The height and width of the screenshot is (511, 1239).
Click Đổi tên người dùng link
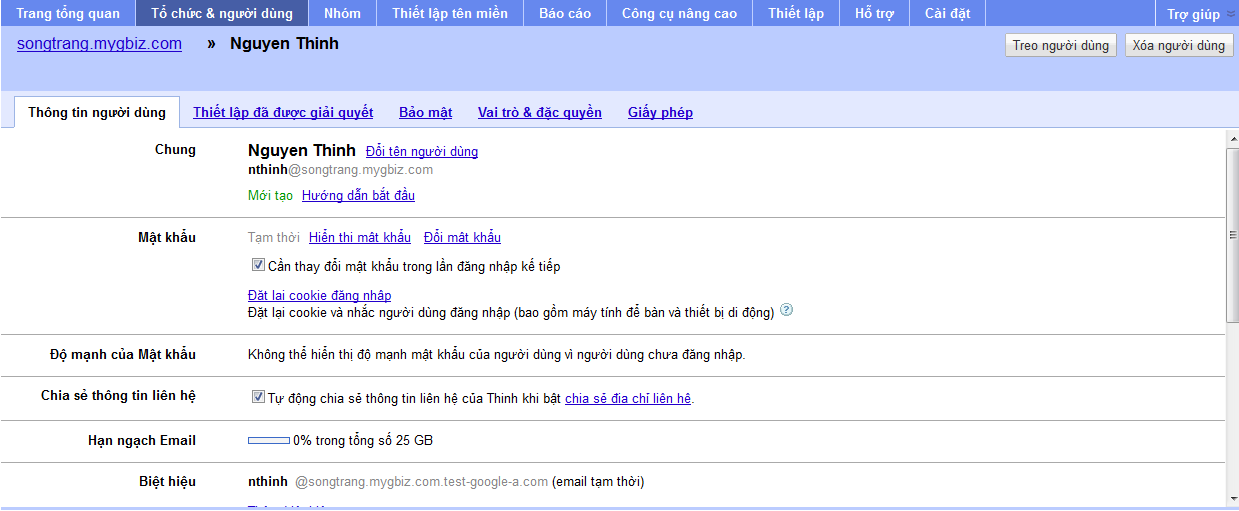[x=421, y=152]
